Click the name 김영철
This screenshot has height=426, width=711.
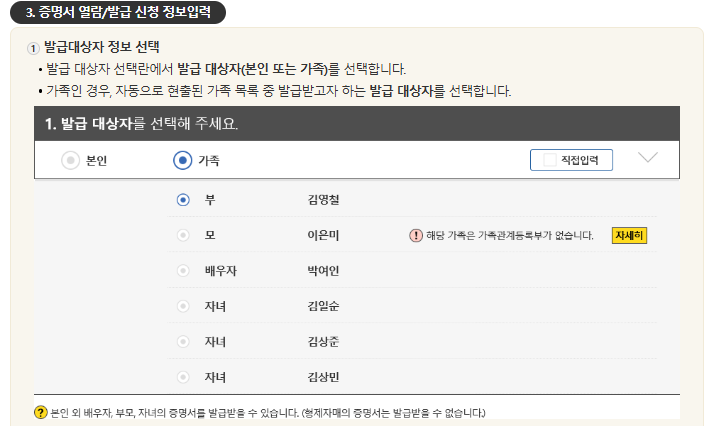323,200
